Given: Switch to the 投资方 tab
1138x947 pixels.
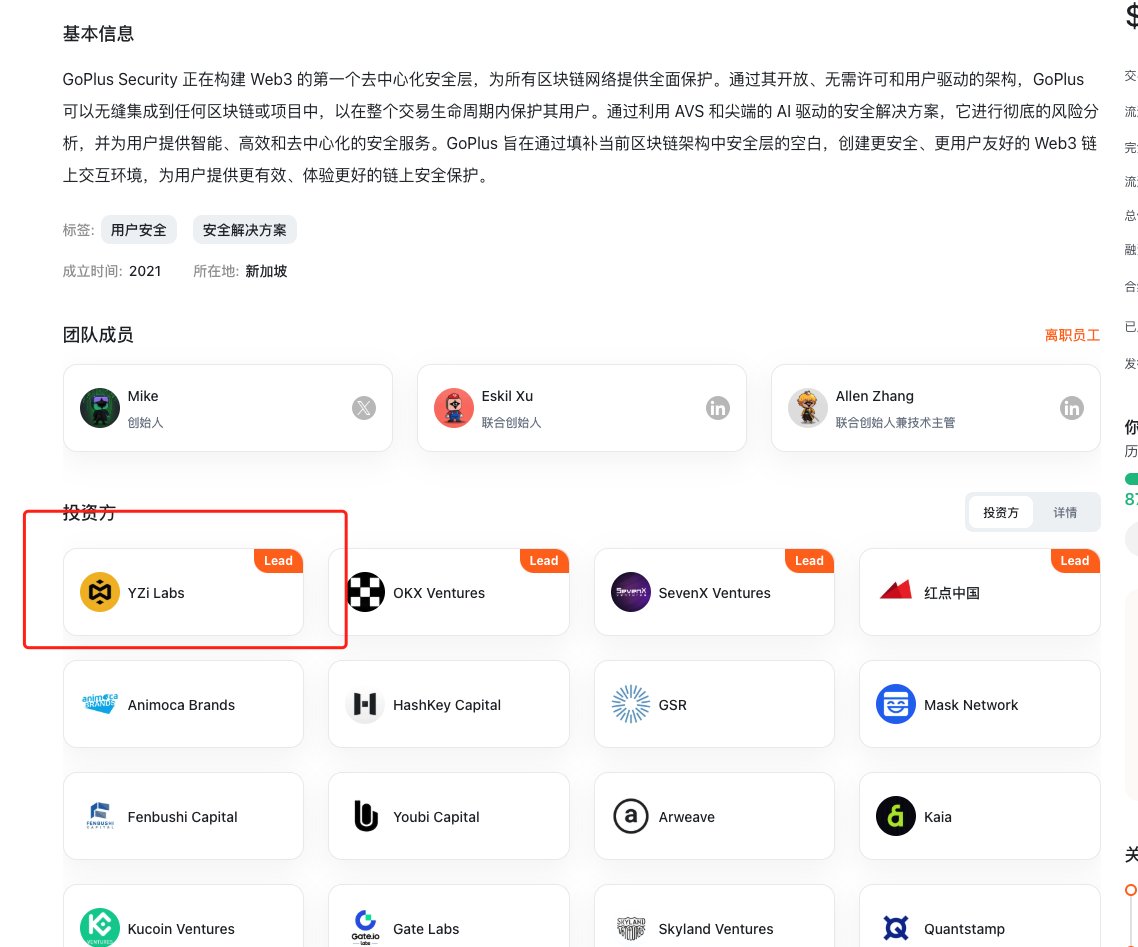Looking at the screenshot, I should coord(1001,512).
